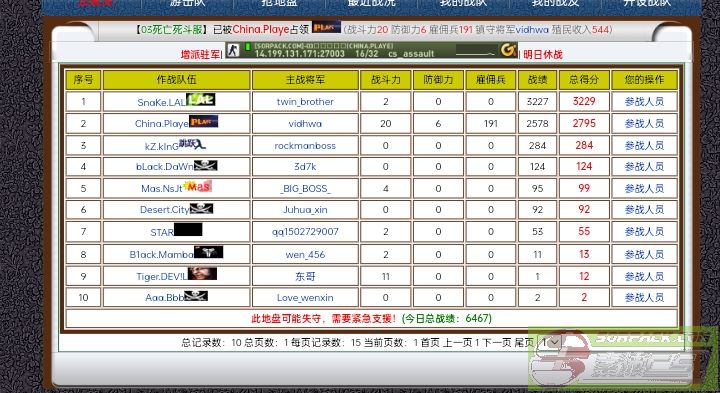Click the green signal indicator in server banner
720x393 pixels.
248,47
